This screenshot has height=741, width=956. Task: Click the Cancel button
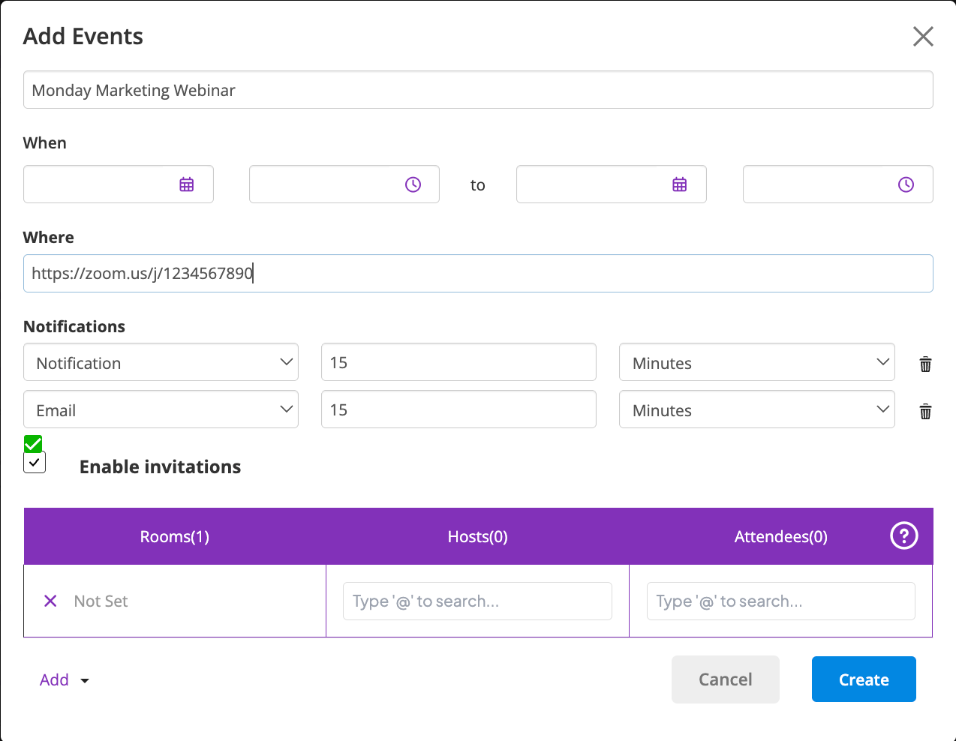(725, 679)
